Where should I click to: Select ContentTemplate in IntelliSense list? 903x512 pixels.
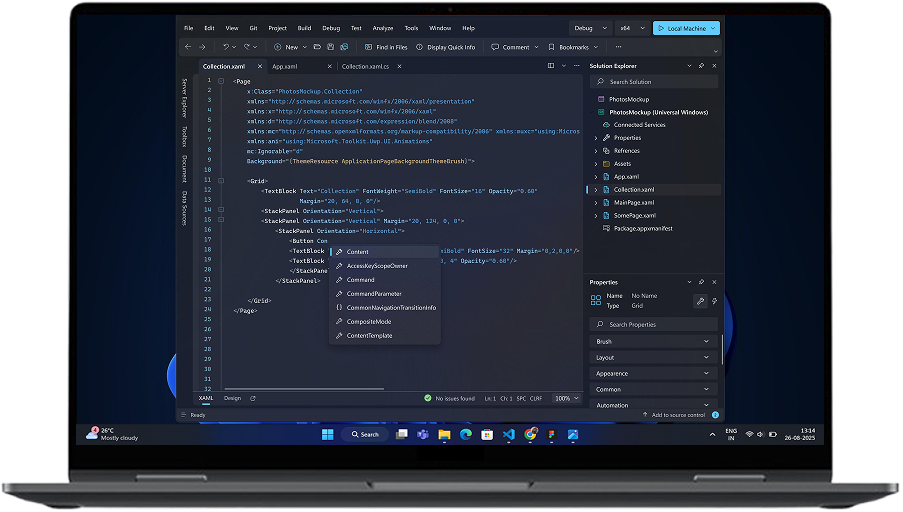(385, 336)
